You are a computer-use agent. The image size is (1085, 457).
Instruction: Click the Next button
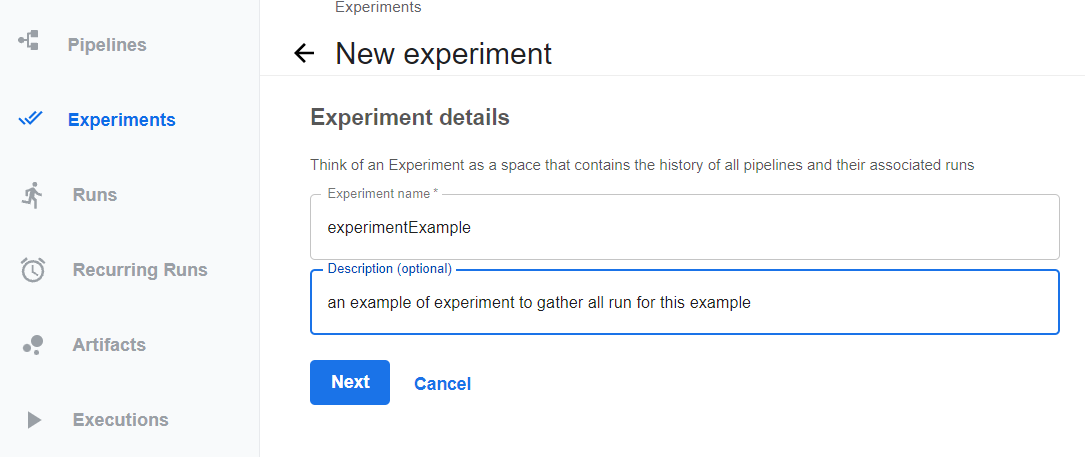click(350, 382)
